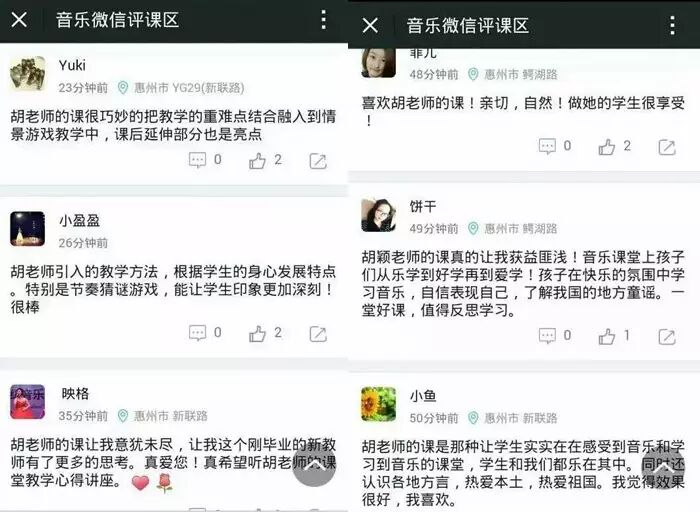The height and width of the screenshot is (512, 700).
Task: Open the comment bubble on 菲儿's post
Action: (x=547, y=146)
